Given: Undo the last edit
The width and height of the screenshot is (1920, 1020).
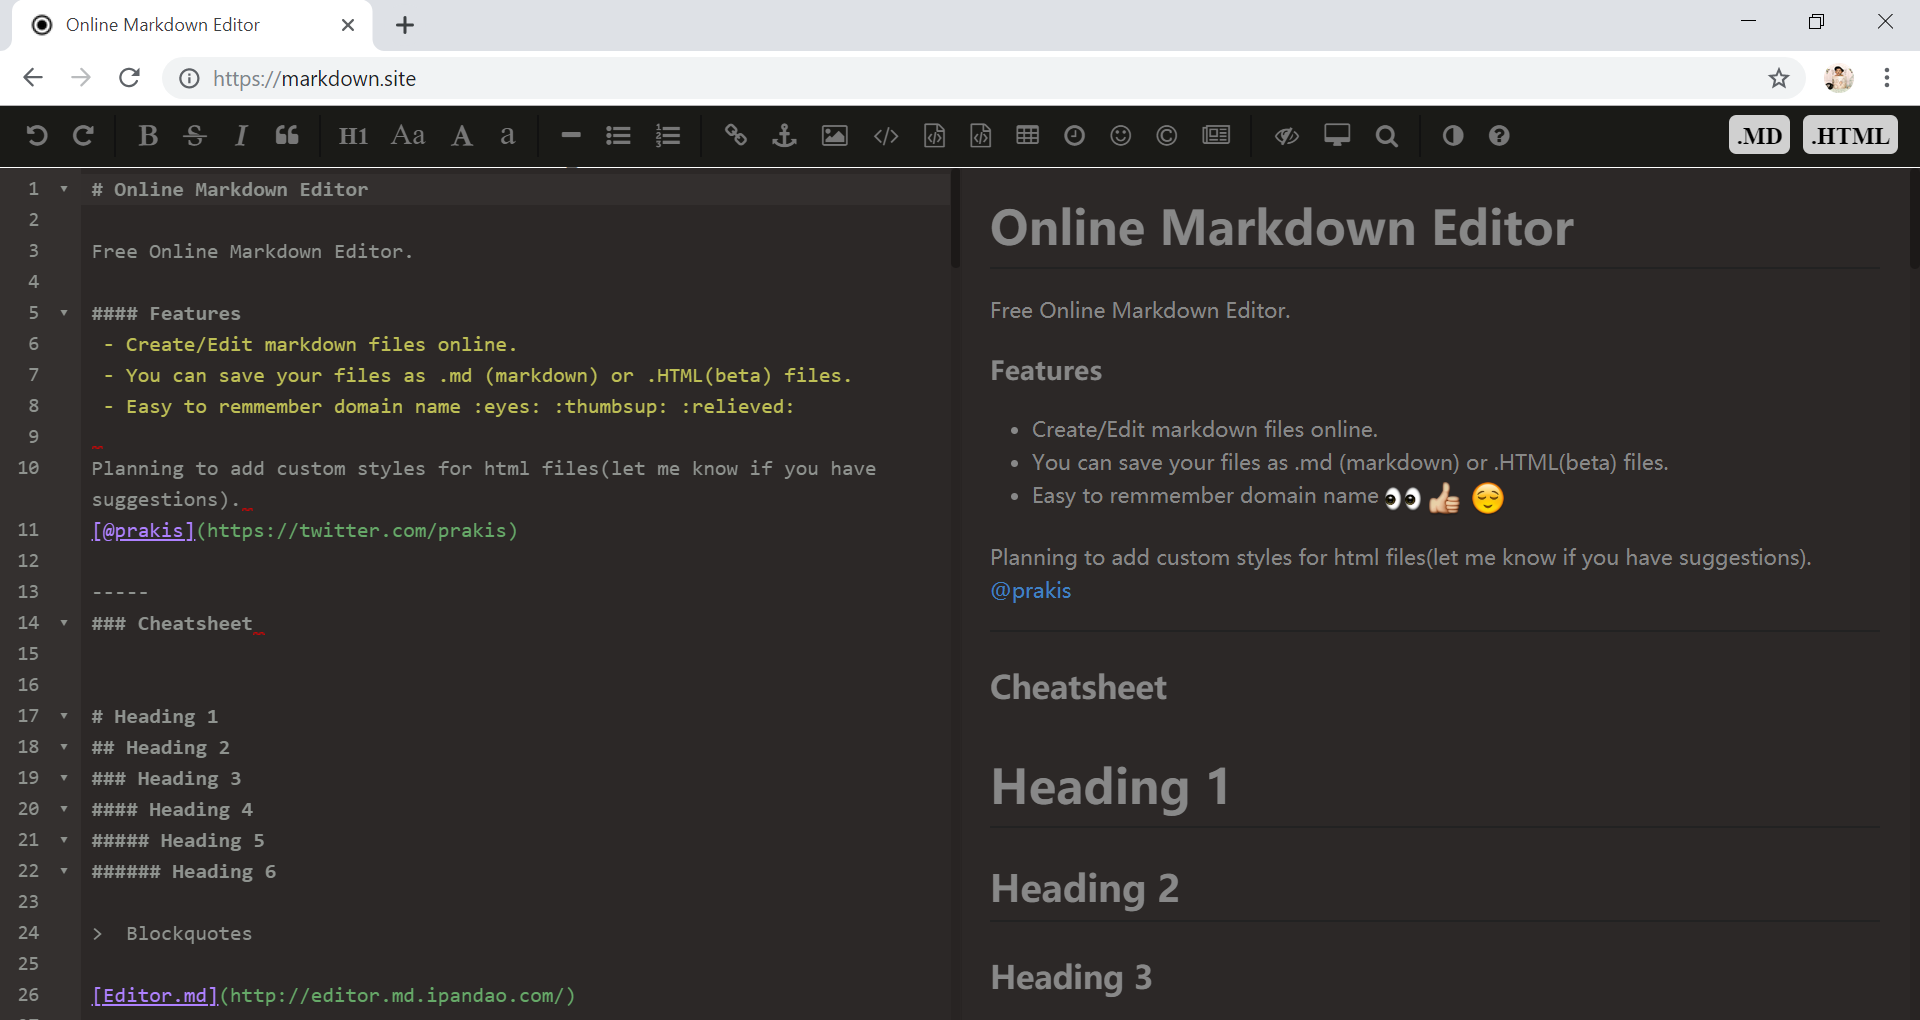Looking at the screenshot, I should tap(38, 135).
